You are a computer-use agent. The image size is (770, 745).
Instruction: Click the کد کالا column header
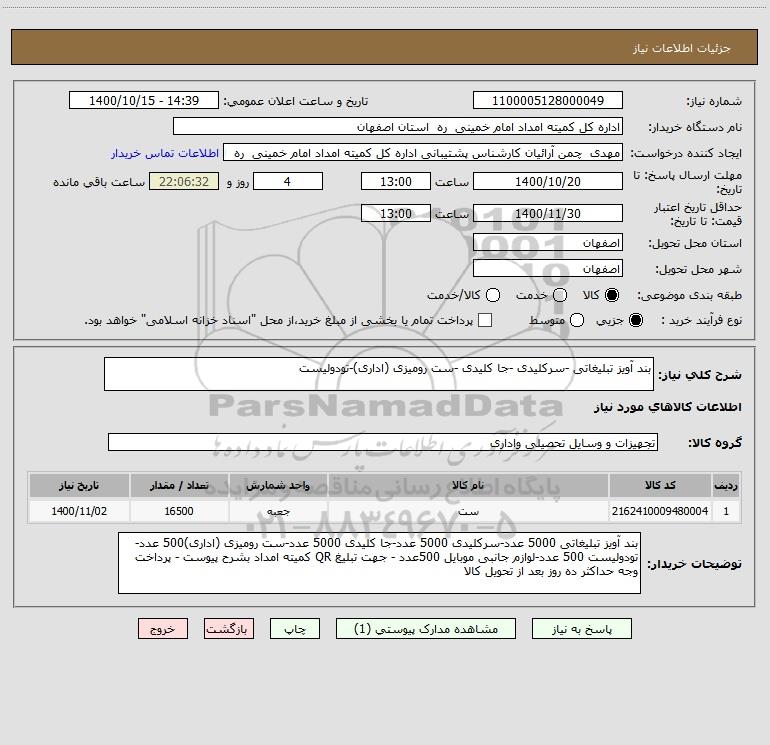[x=660, y=485]
